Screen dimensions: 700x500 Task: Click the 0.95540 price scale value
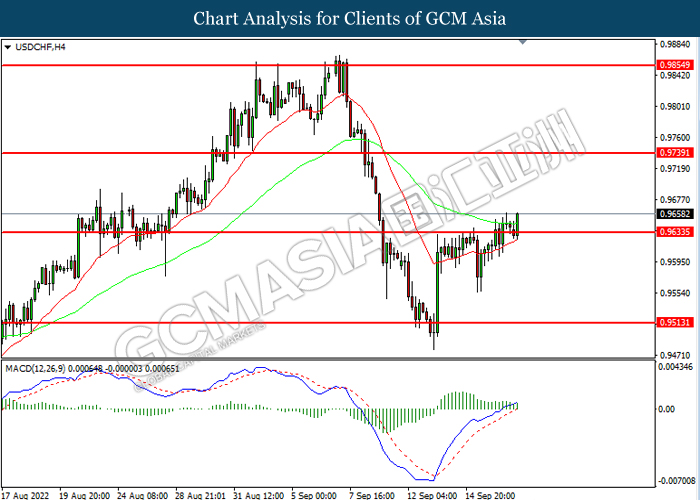pyautogui.click(x=675, y=293)
